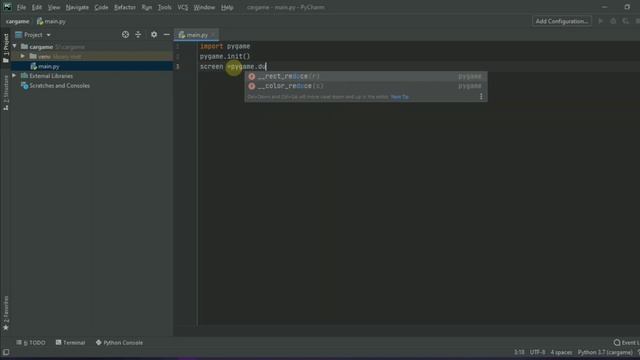Open the Terminal tool window

coord(70,342)
